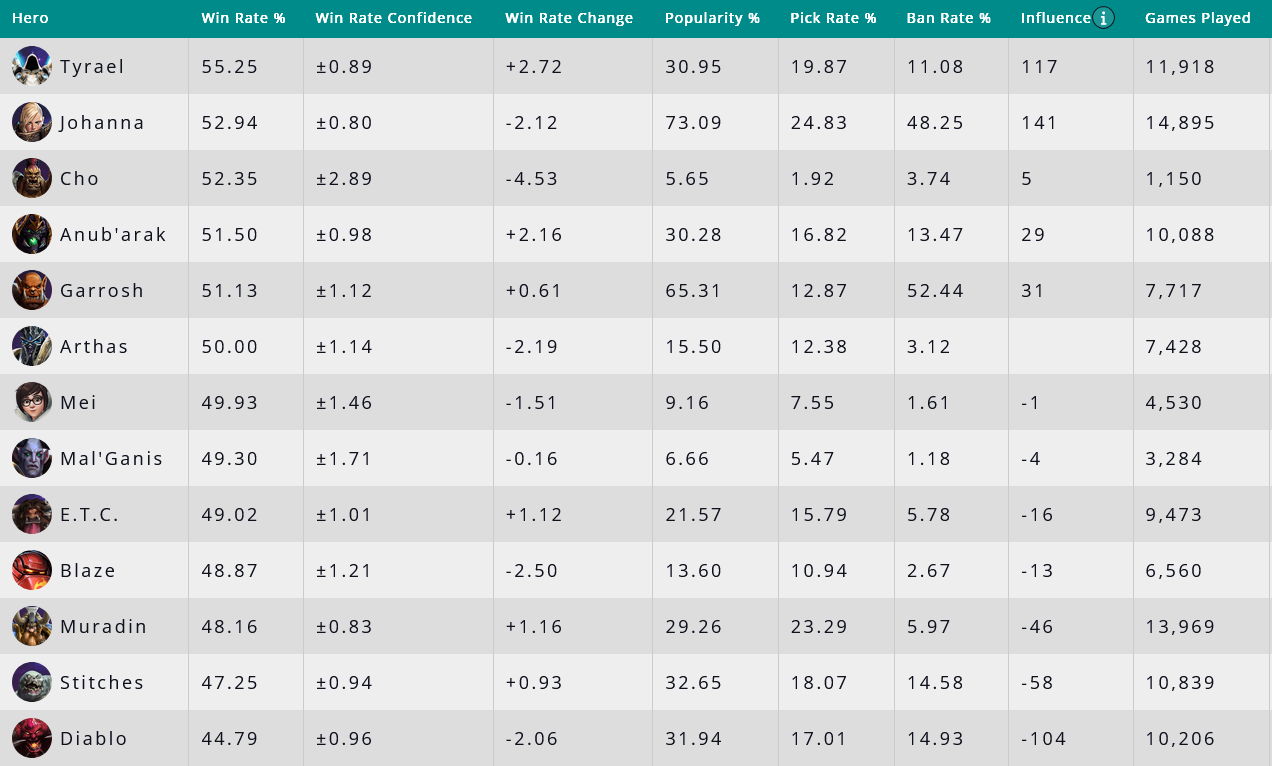Click Mei's hero portrait icon
The height and width of the screenshot is (766, 1272).
click(x=32, y=402)
